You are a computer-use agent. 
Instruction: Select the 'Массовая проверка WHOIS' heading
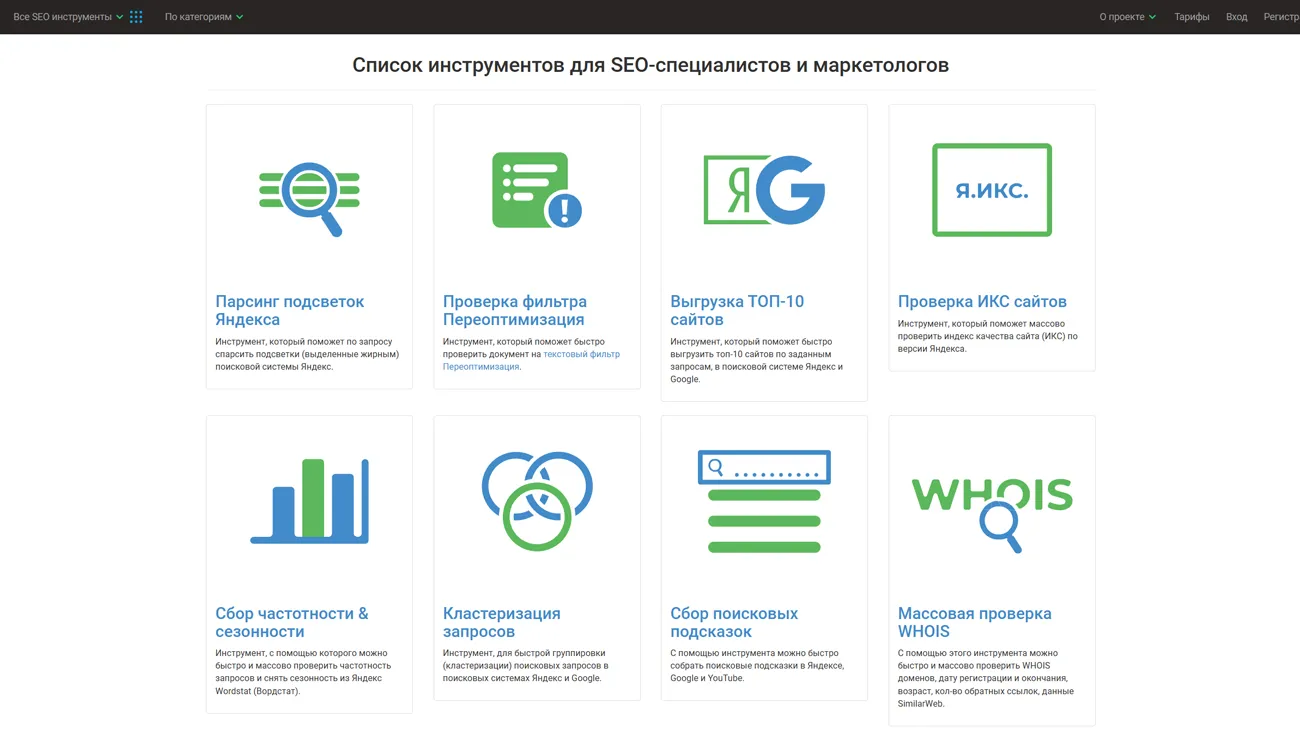974,622
